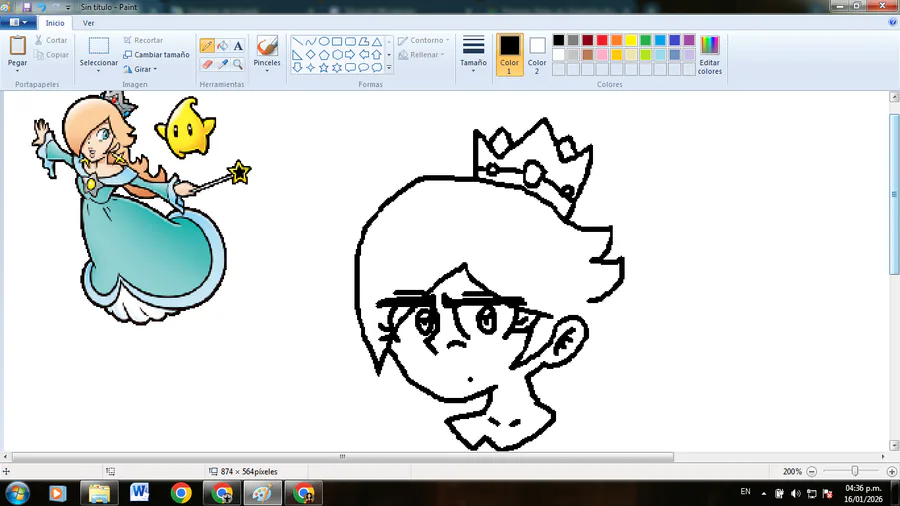Expand the Pegar paste options arrow

17,71
